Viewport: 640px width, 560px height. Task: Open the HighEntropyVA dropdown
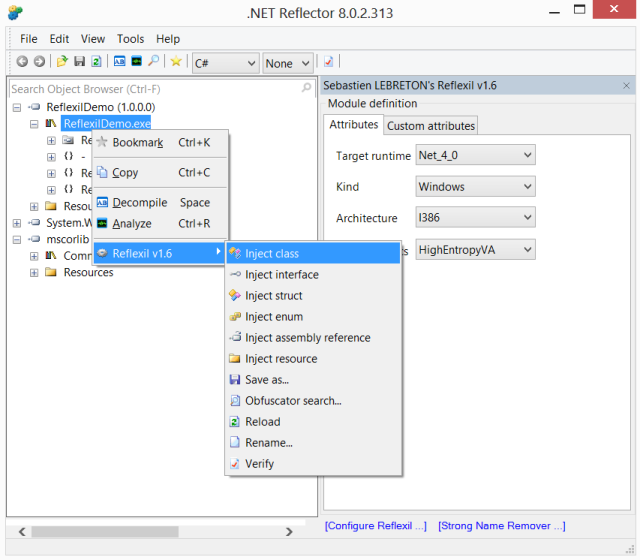pyautogui.click(x=476, y=249)
